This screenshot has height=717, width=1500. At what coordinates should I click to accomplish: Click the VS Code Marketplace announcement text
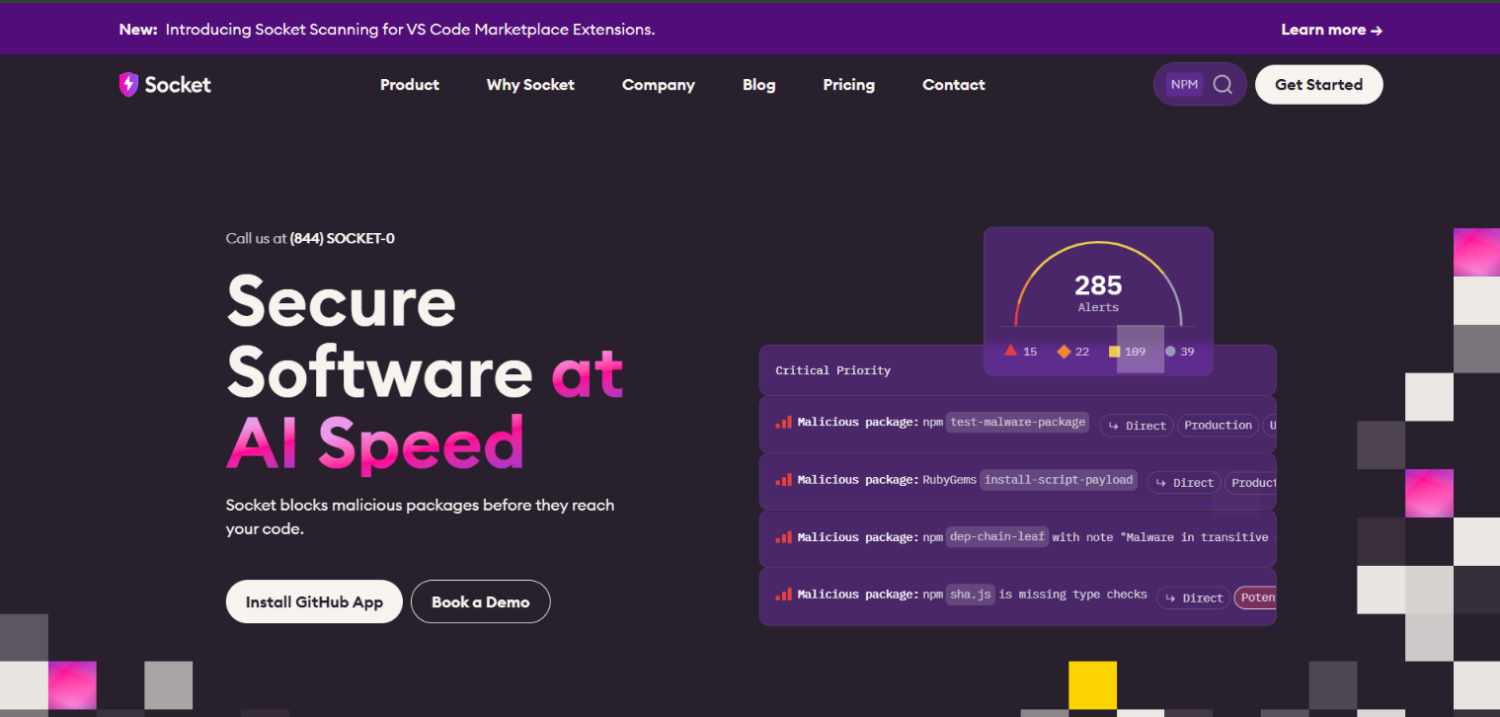click(410, 30)
